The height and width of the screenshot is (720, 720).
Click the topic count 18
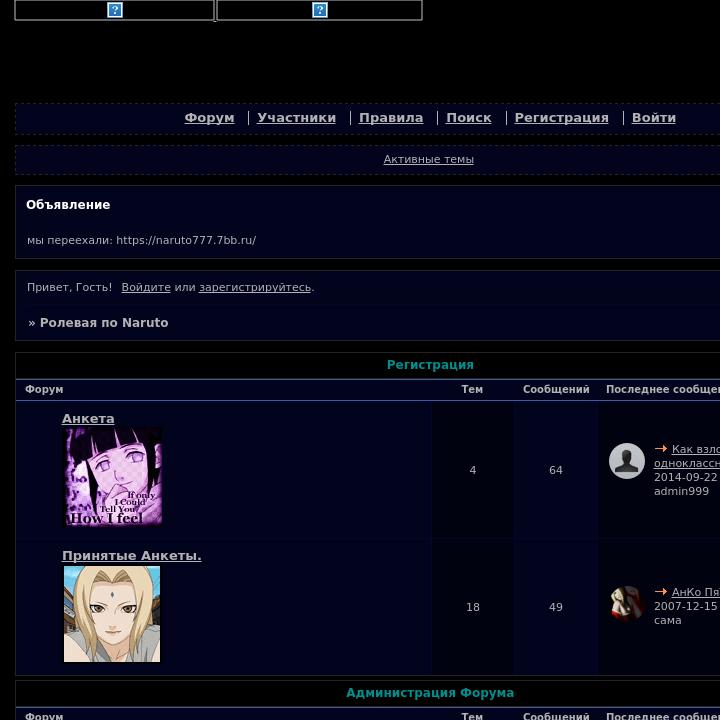pyautogui.click(x=472, y=607)
